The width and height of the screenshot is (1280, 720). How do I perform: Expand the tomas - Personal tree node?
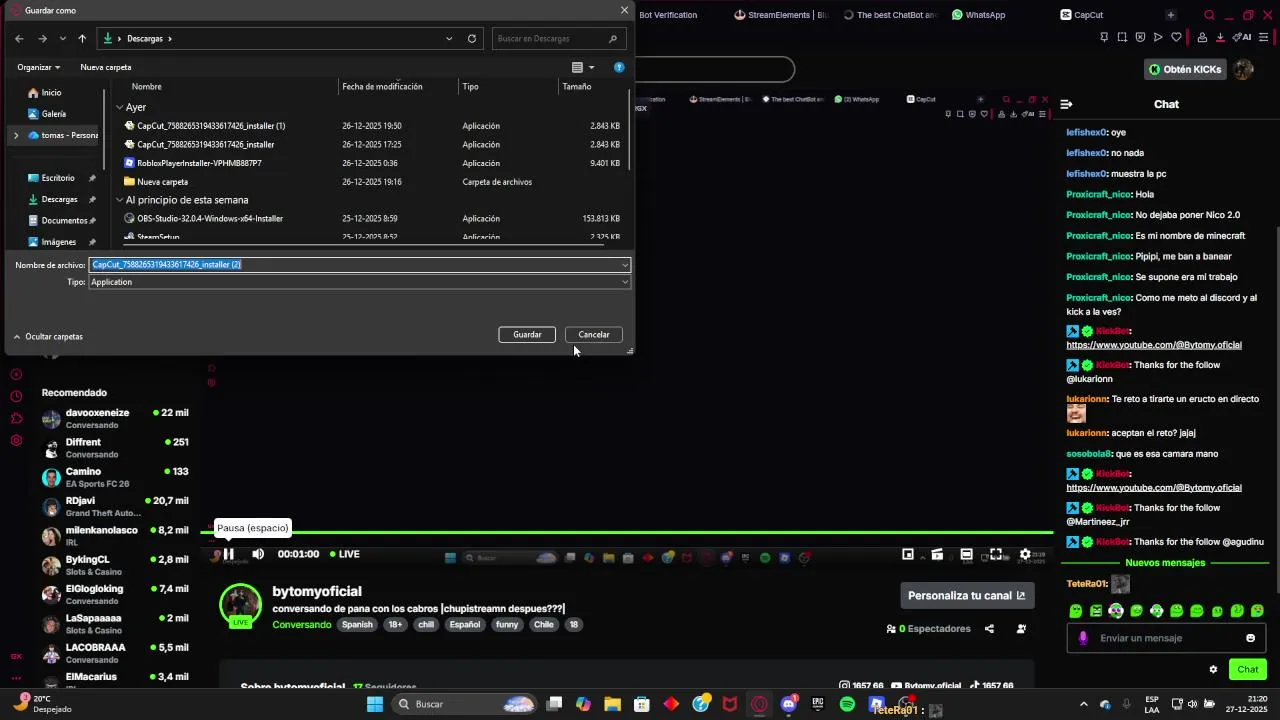coord(15,135)
